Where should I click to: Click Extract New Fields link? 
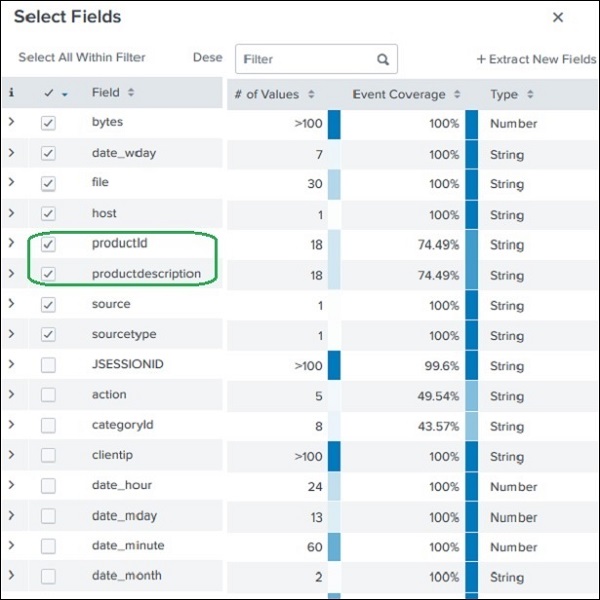click(536, 59)
